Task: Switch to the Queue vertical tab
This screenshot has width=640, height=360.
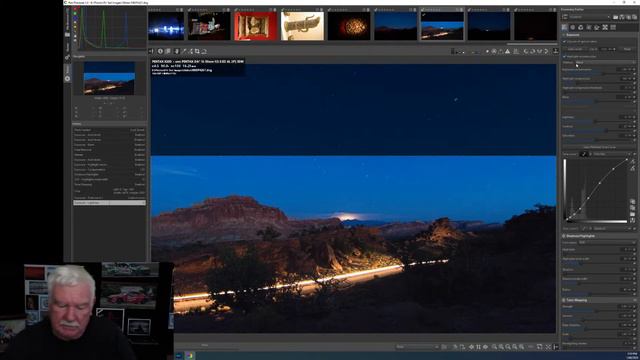Action: click(x=67, y=50)
